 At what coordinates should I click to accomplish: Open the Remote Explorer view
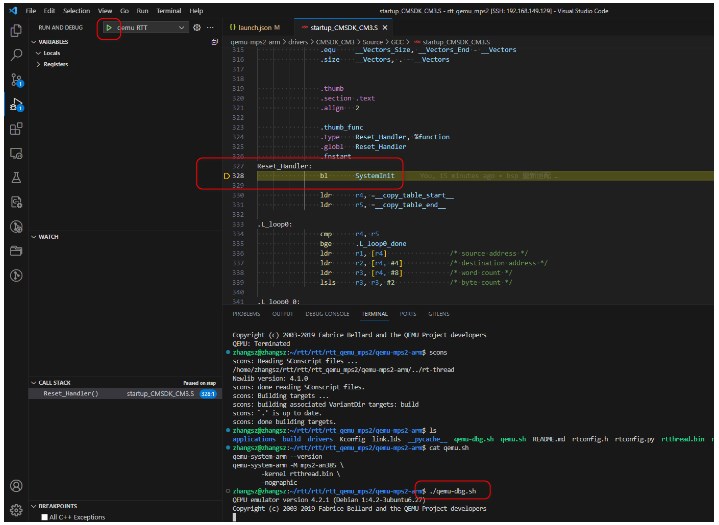15,154
